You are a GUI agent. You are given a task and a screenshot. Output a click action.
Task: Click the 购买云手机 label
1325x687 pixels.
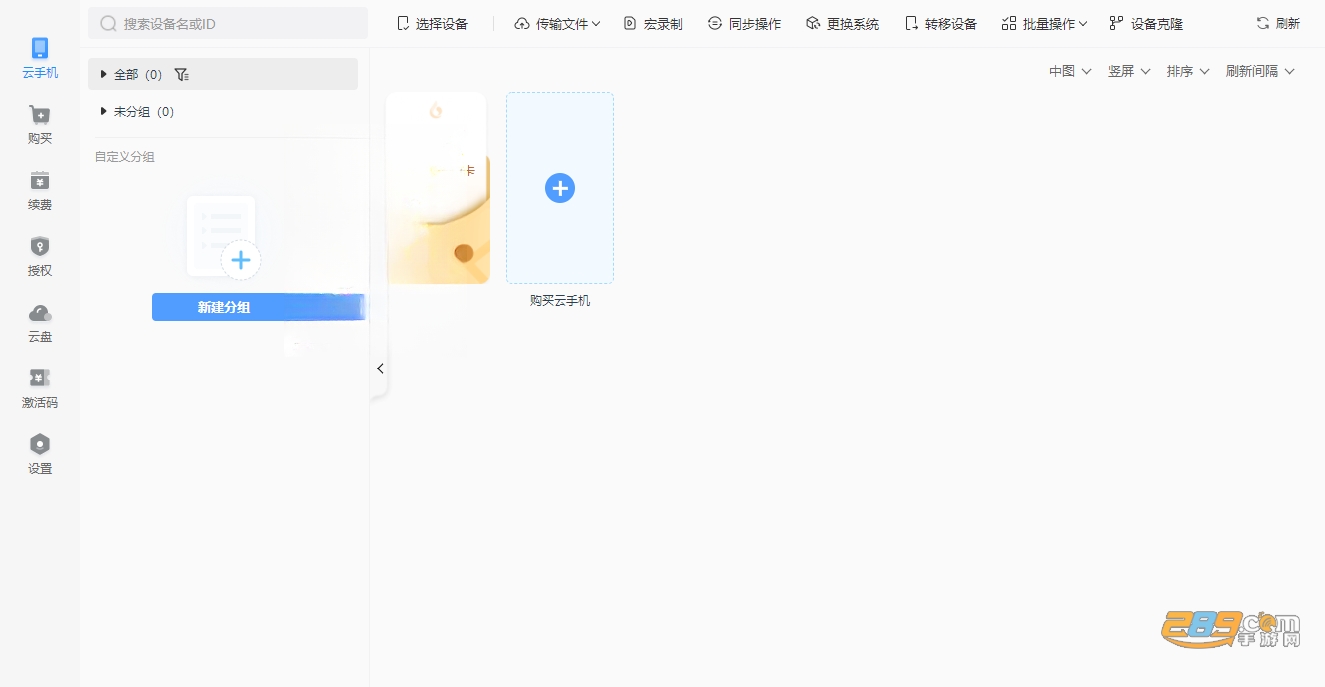click(560, 300)
